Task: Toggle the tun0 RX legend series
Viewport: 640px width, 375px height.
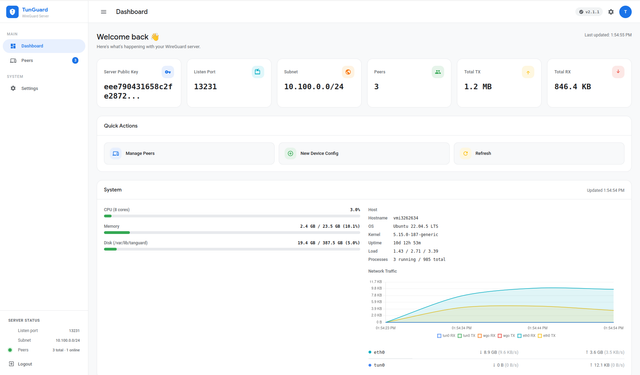Action: 446,336
